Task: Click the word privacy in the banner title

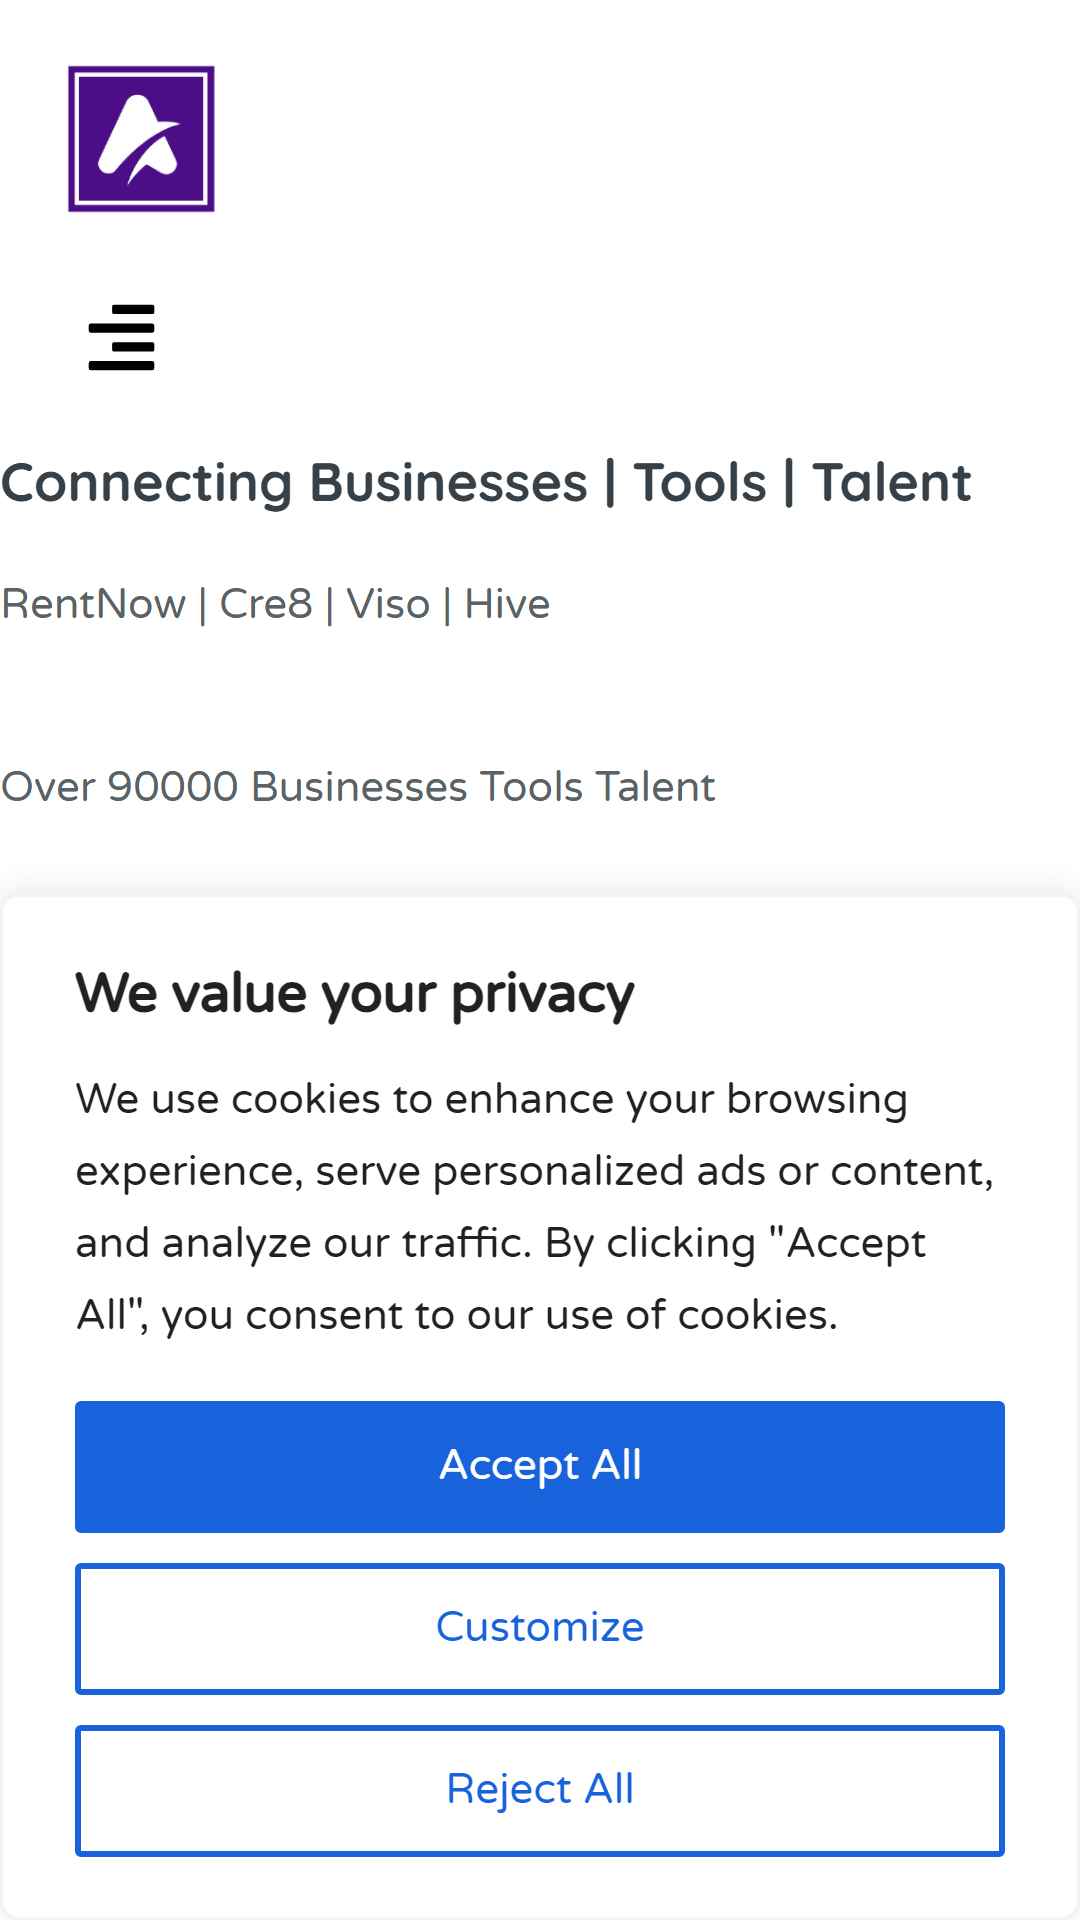Action: [x=543, y=996]
